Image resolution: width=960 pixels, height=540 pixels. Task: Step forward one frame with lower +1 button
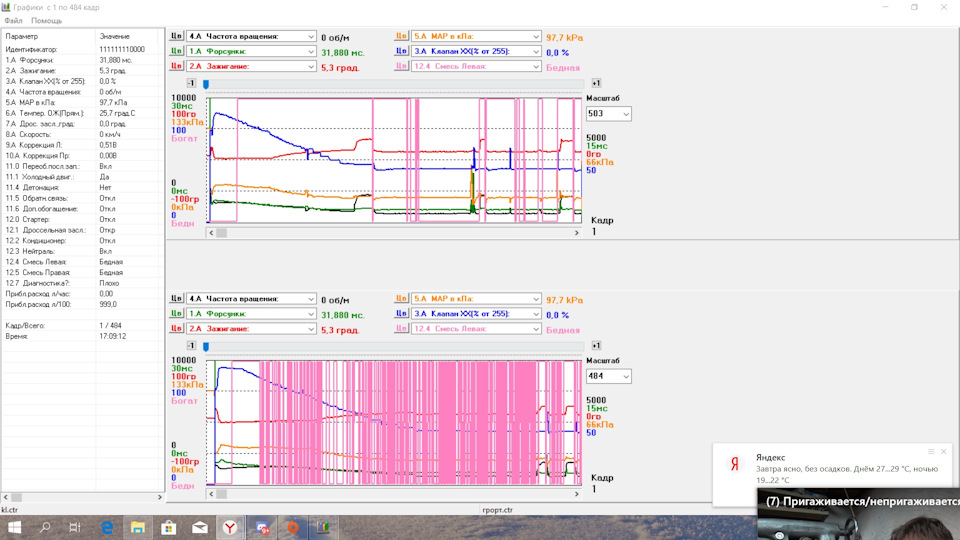pos(596,346)
